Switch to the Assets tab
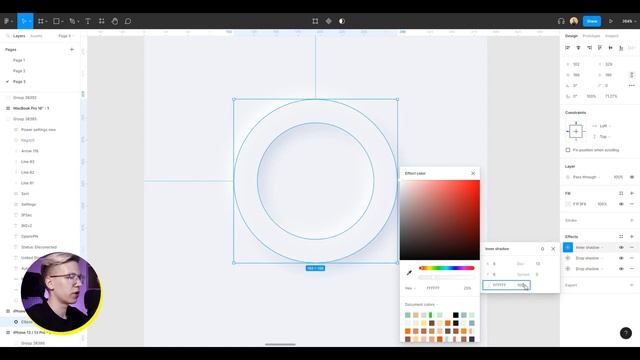 pos(36,36)
